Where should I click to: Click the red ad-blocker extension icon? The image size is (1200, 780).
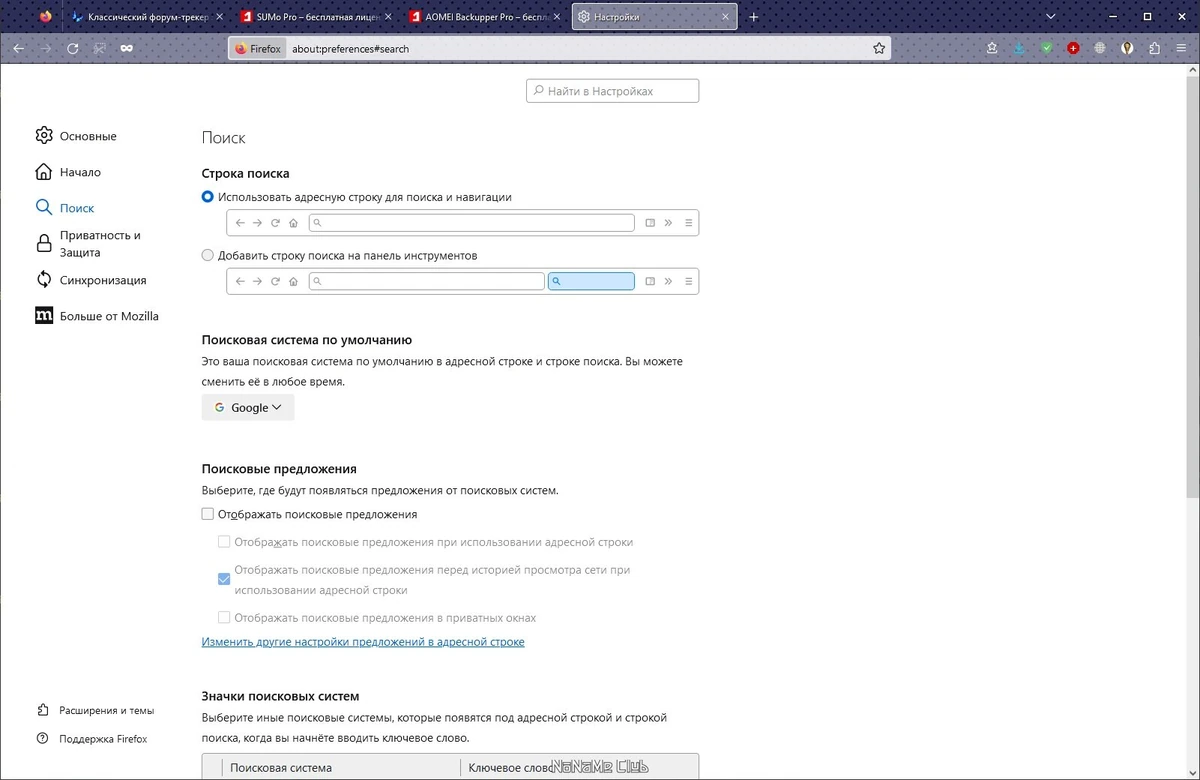[x=1073, y=48]
